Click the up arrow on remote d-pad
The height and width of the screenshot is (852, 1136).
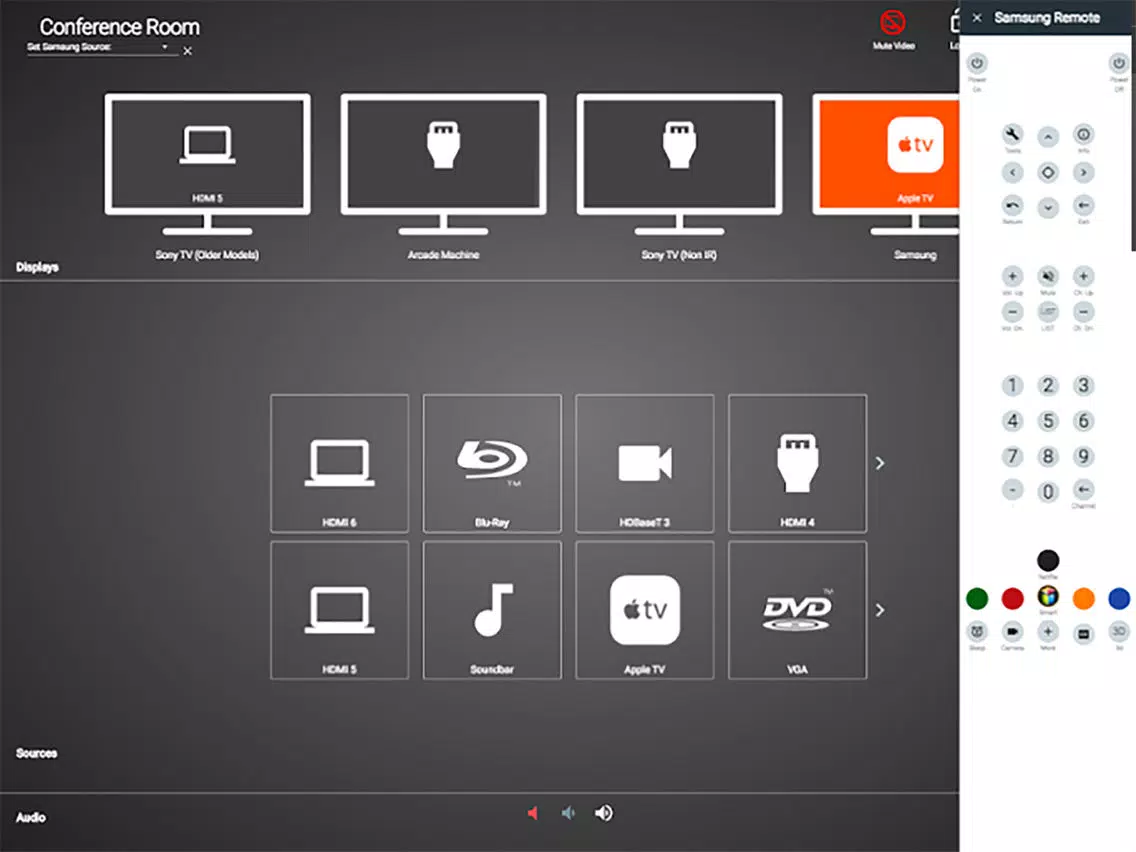coord(1048,136)
